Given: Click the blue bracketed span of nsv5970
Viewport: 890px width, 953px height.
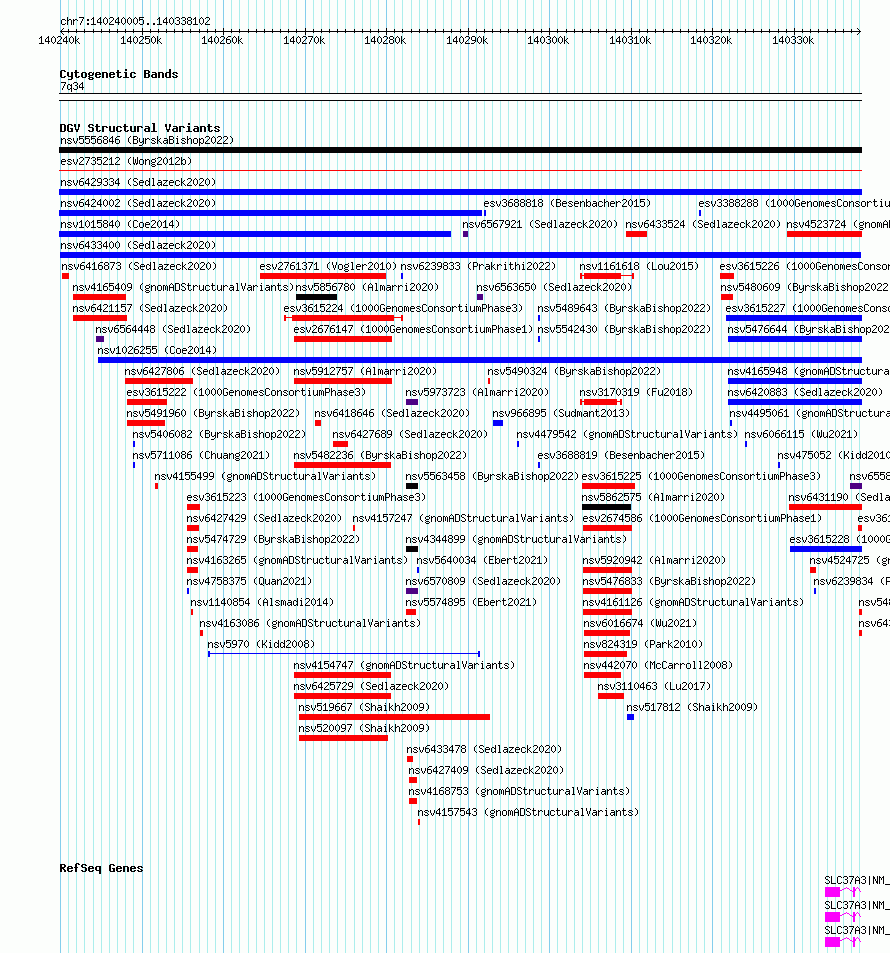Looking at the screenshot, I should (x=344, y=654).
